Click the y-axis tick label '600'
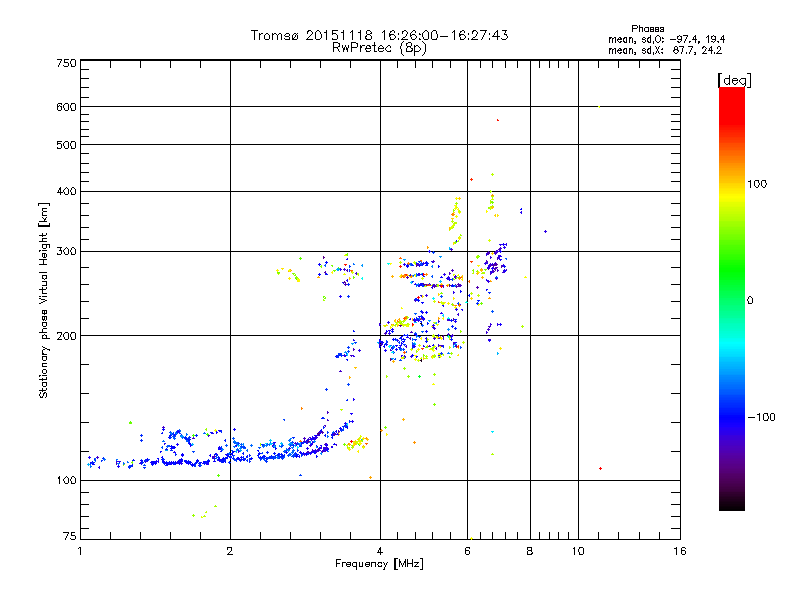This screenshot has height=600, width=800. (66, 107)
